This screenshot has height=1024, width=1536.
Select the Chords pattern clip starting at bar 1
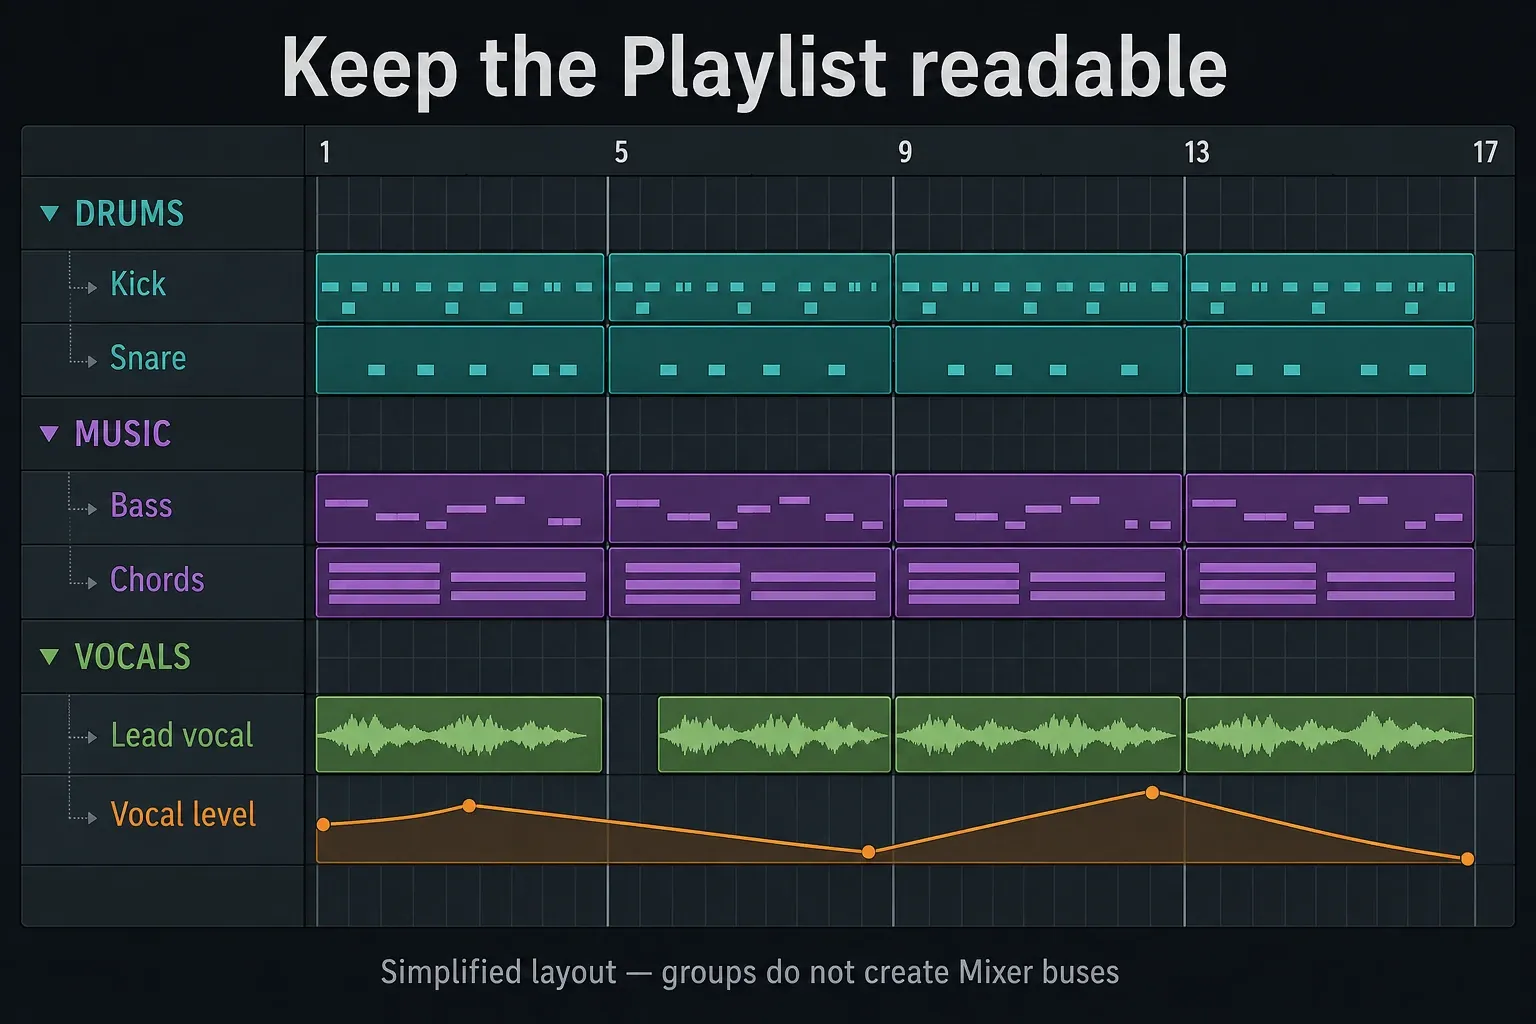460,582
